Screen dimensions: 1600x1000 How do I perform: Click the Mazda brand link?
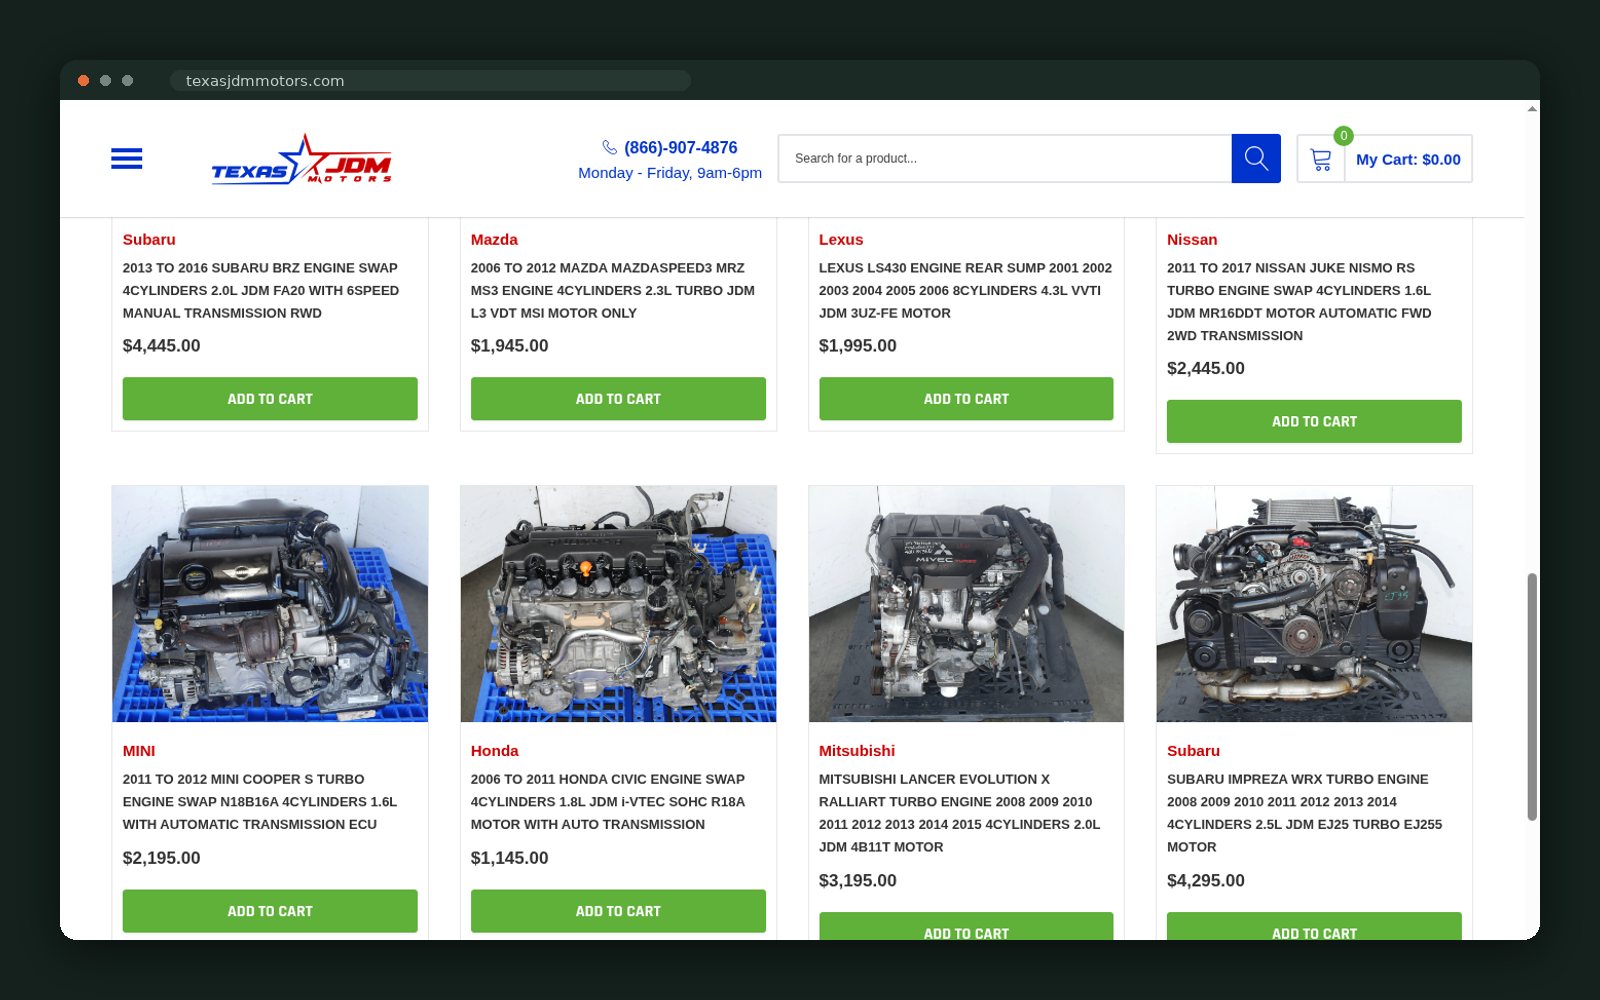point(494,239)
